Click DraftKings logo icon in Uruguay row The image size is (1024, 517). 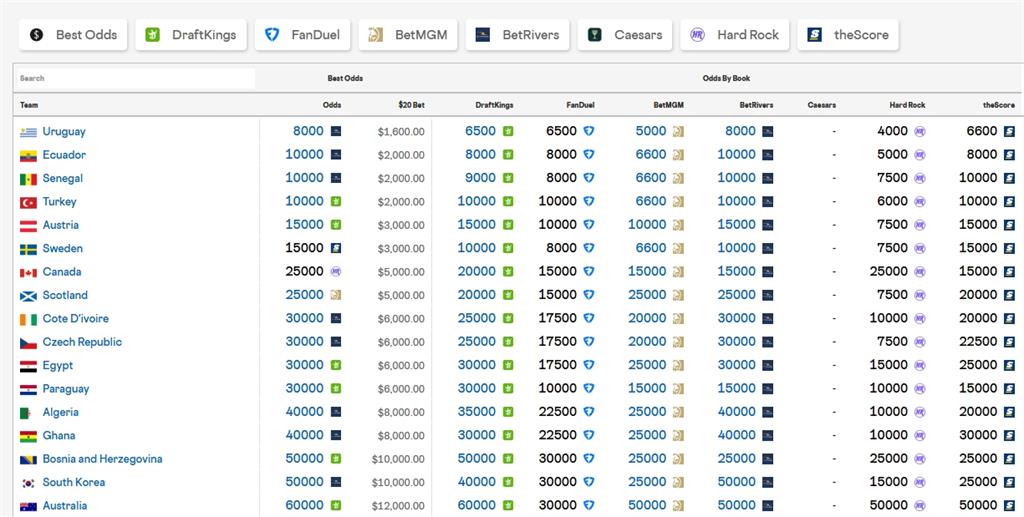coord(507,131)
